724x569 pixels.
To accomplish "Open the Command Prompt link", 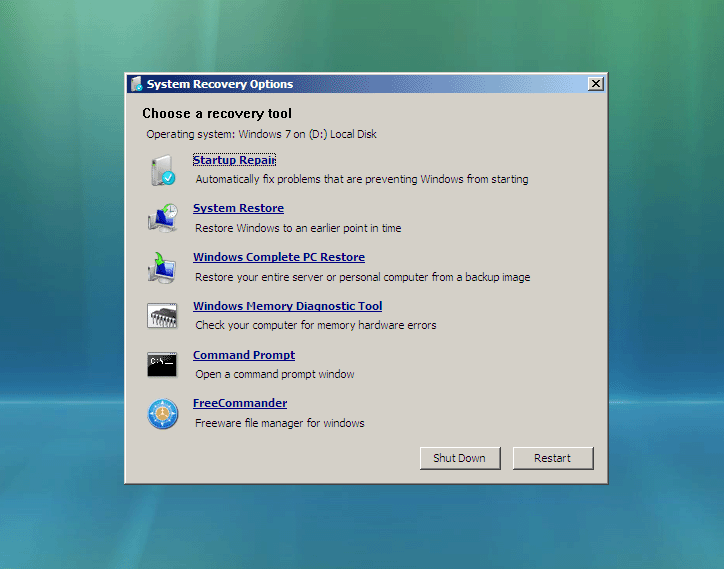I will [244, 355].
